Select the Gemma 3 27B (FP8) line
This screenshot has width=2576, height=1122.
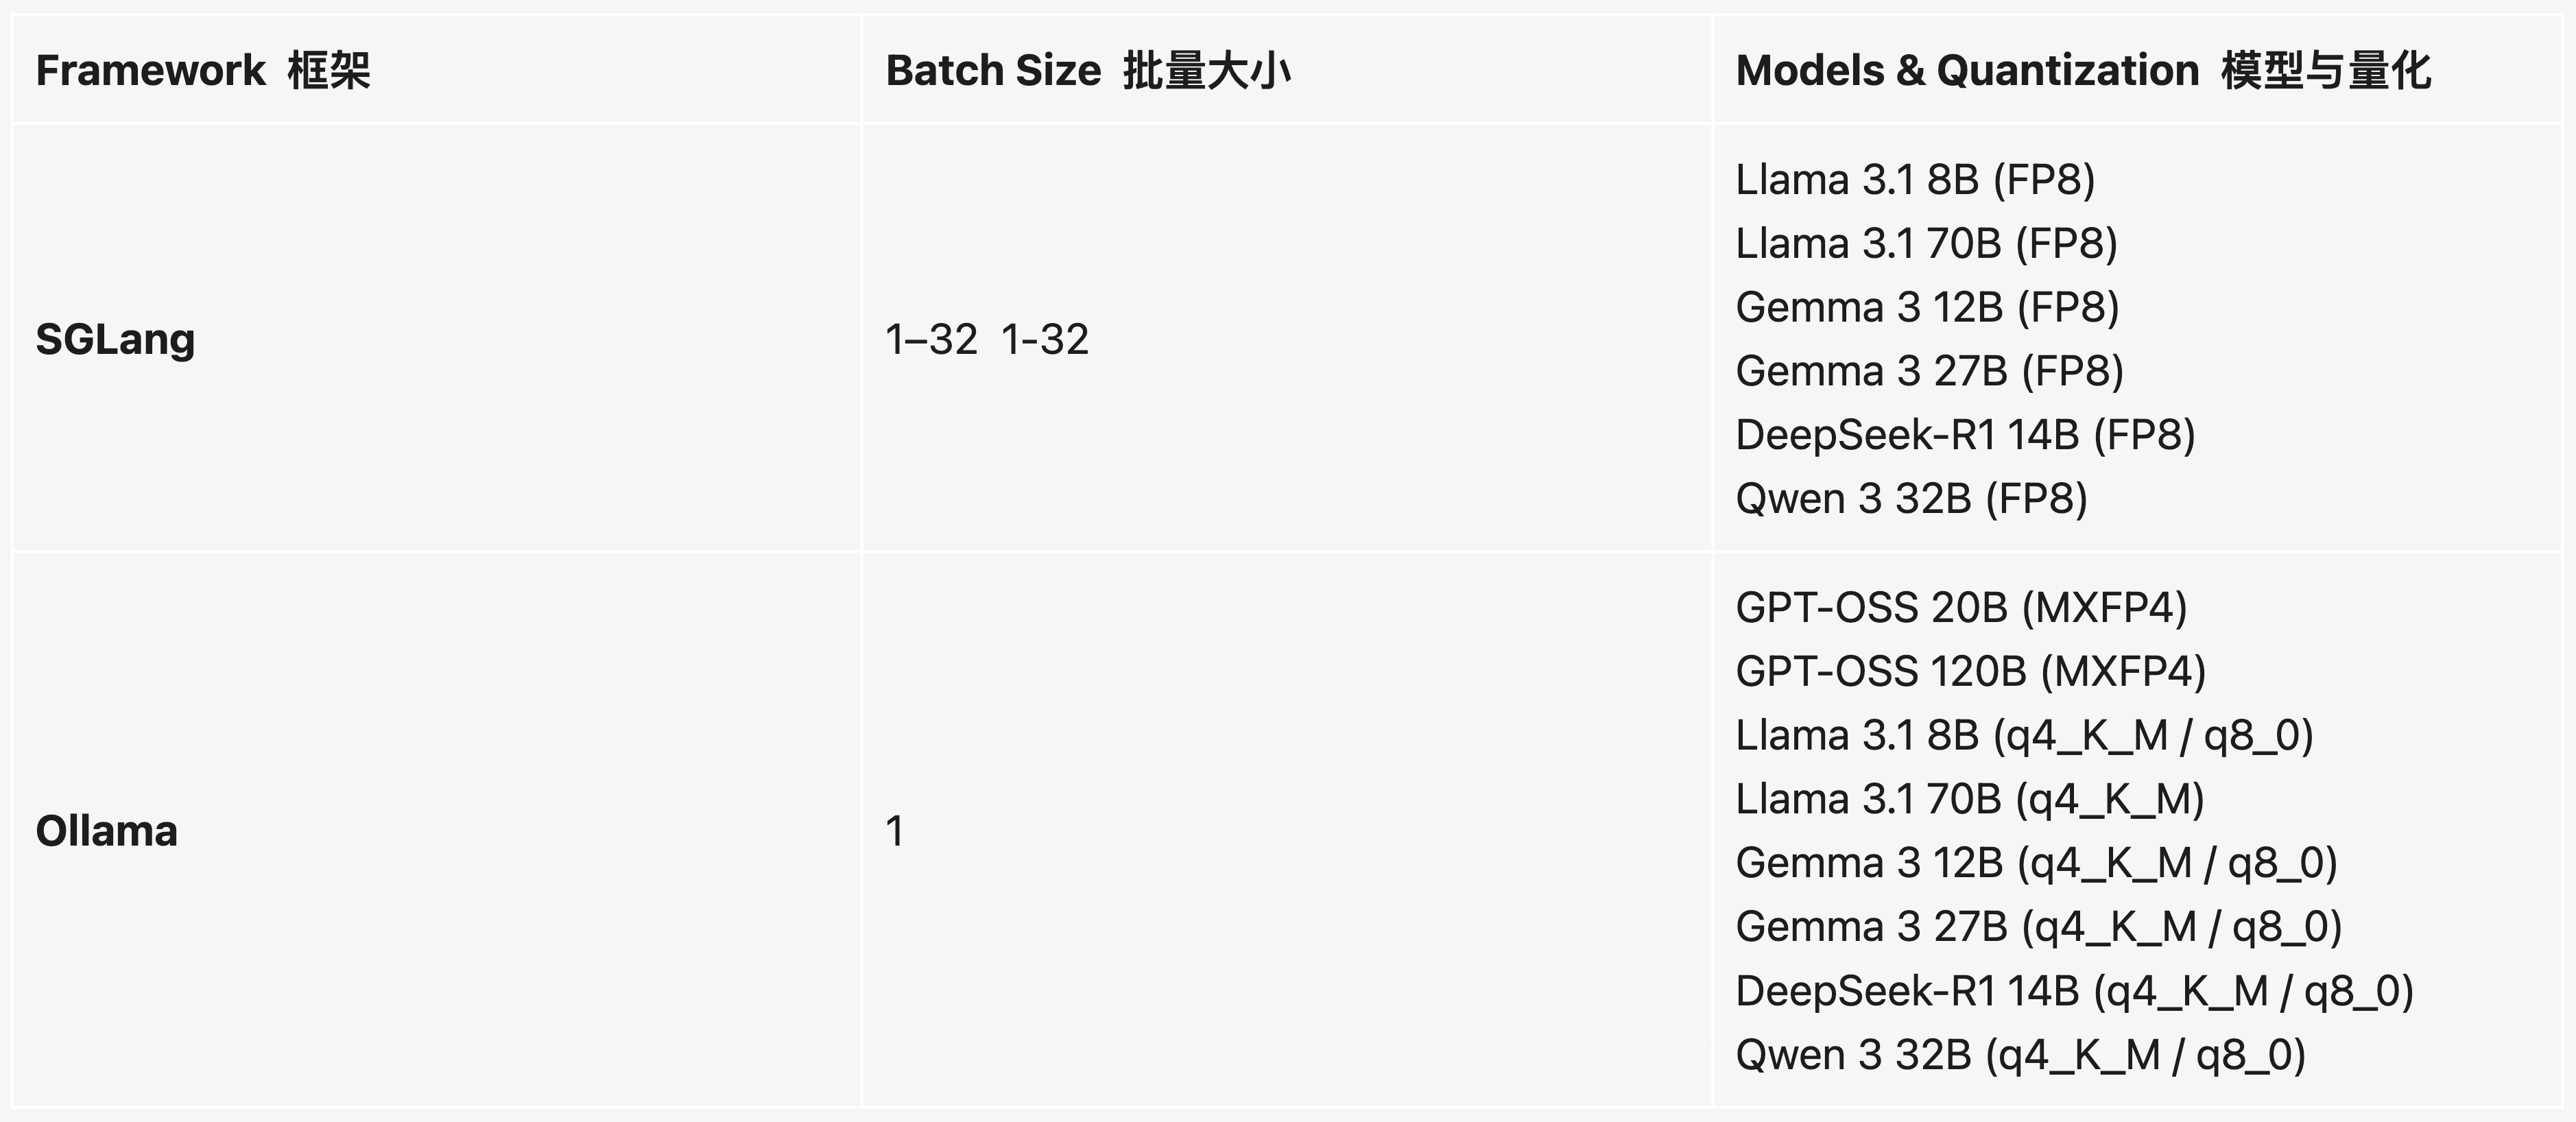[x=1929, y=371]
